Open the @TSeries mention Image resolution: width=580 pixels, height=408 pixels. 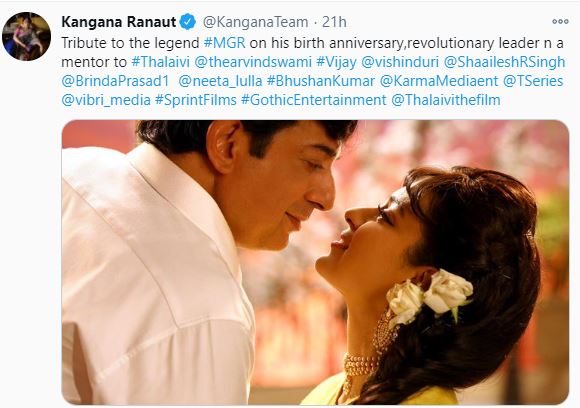533,81
